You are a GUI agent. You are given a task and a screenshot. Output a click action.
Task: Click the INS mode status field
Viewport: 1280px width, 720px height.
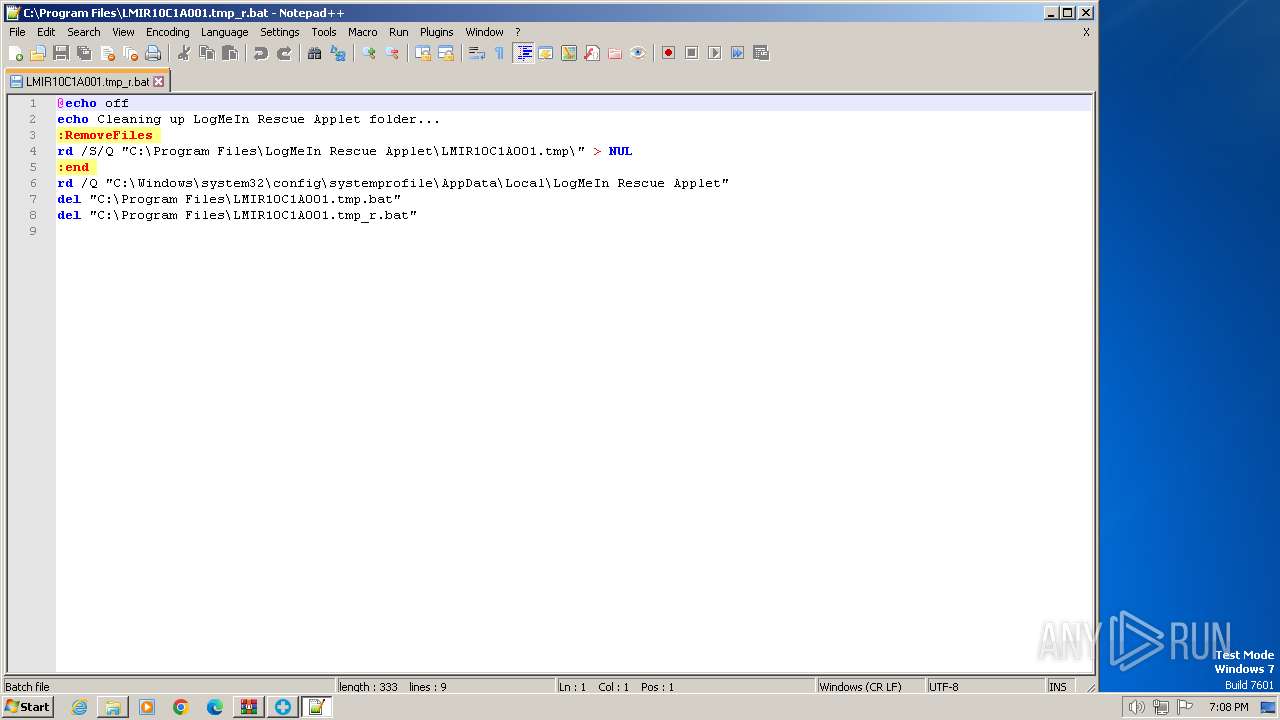click(1058, 687)
